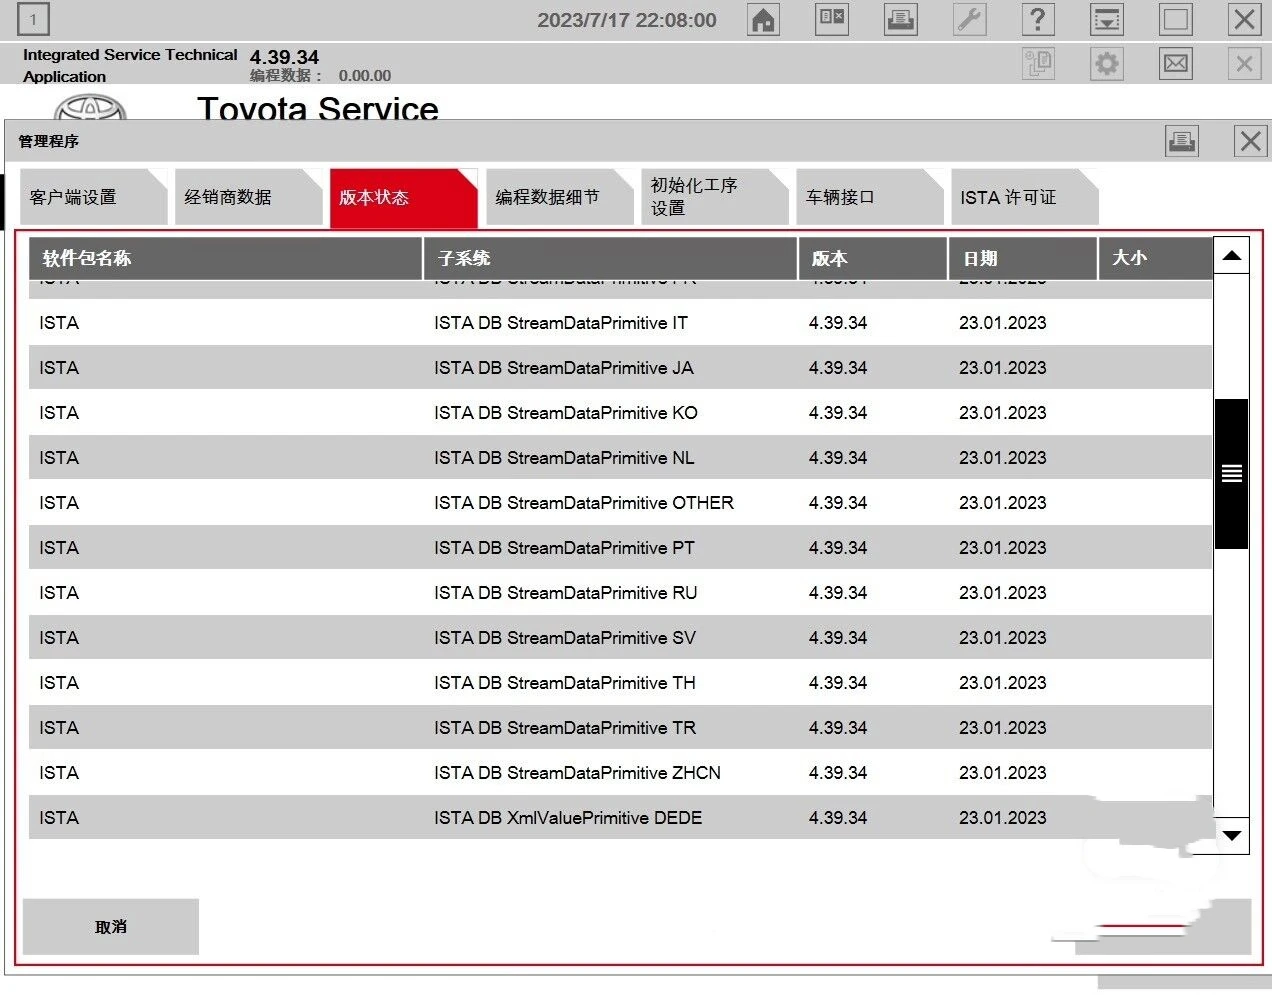1272x995 pixels.
Task: Select 'ISTA DB StreamDataPrimitive PT' row text
Action: click(x=564, y=548)
